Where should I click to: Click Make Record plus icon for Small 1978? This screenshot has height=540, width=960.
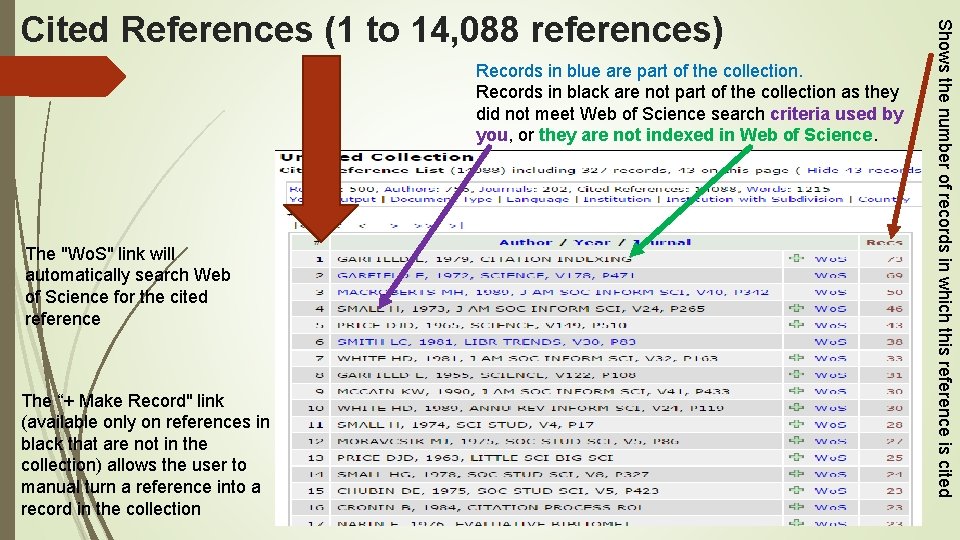point(797,473)
